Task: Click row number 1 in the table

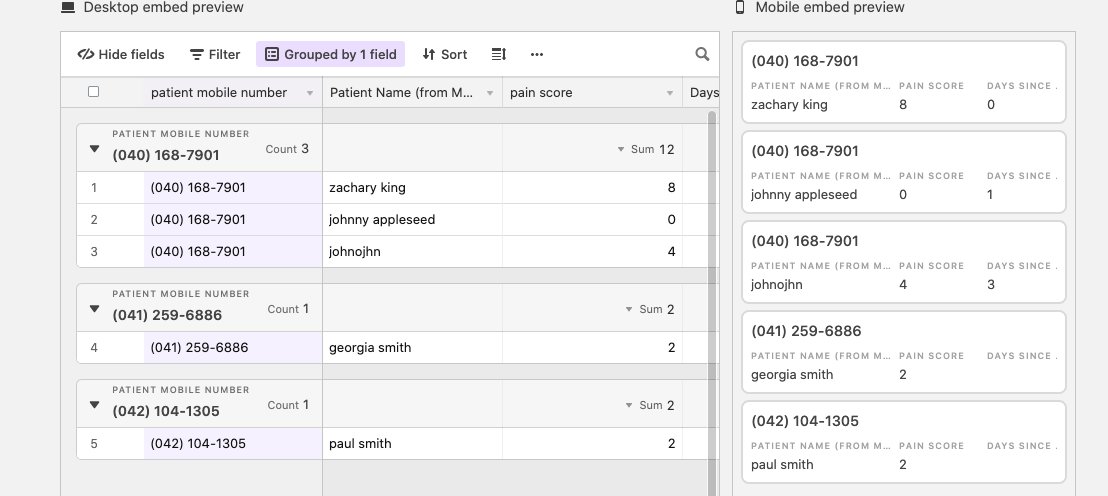Action: pos(94,188)
